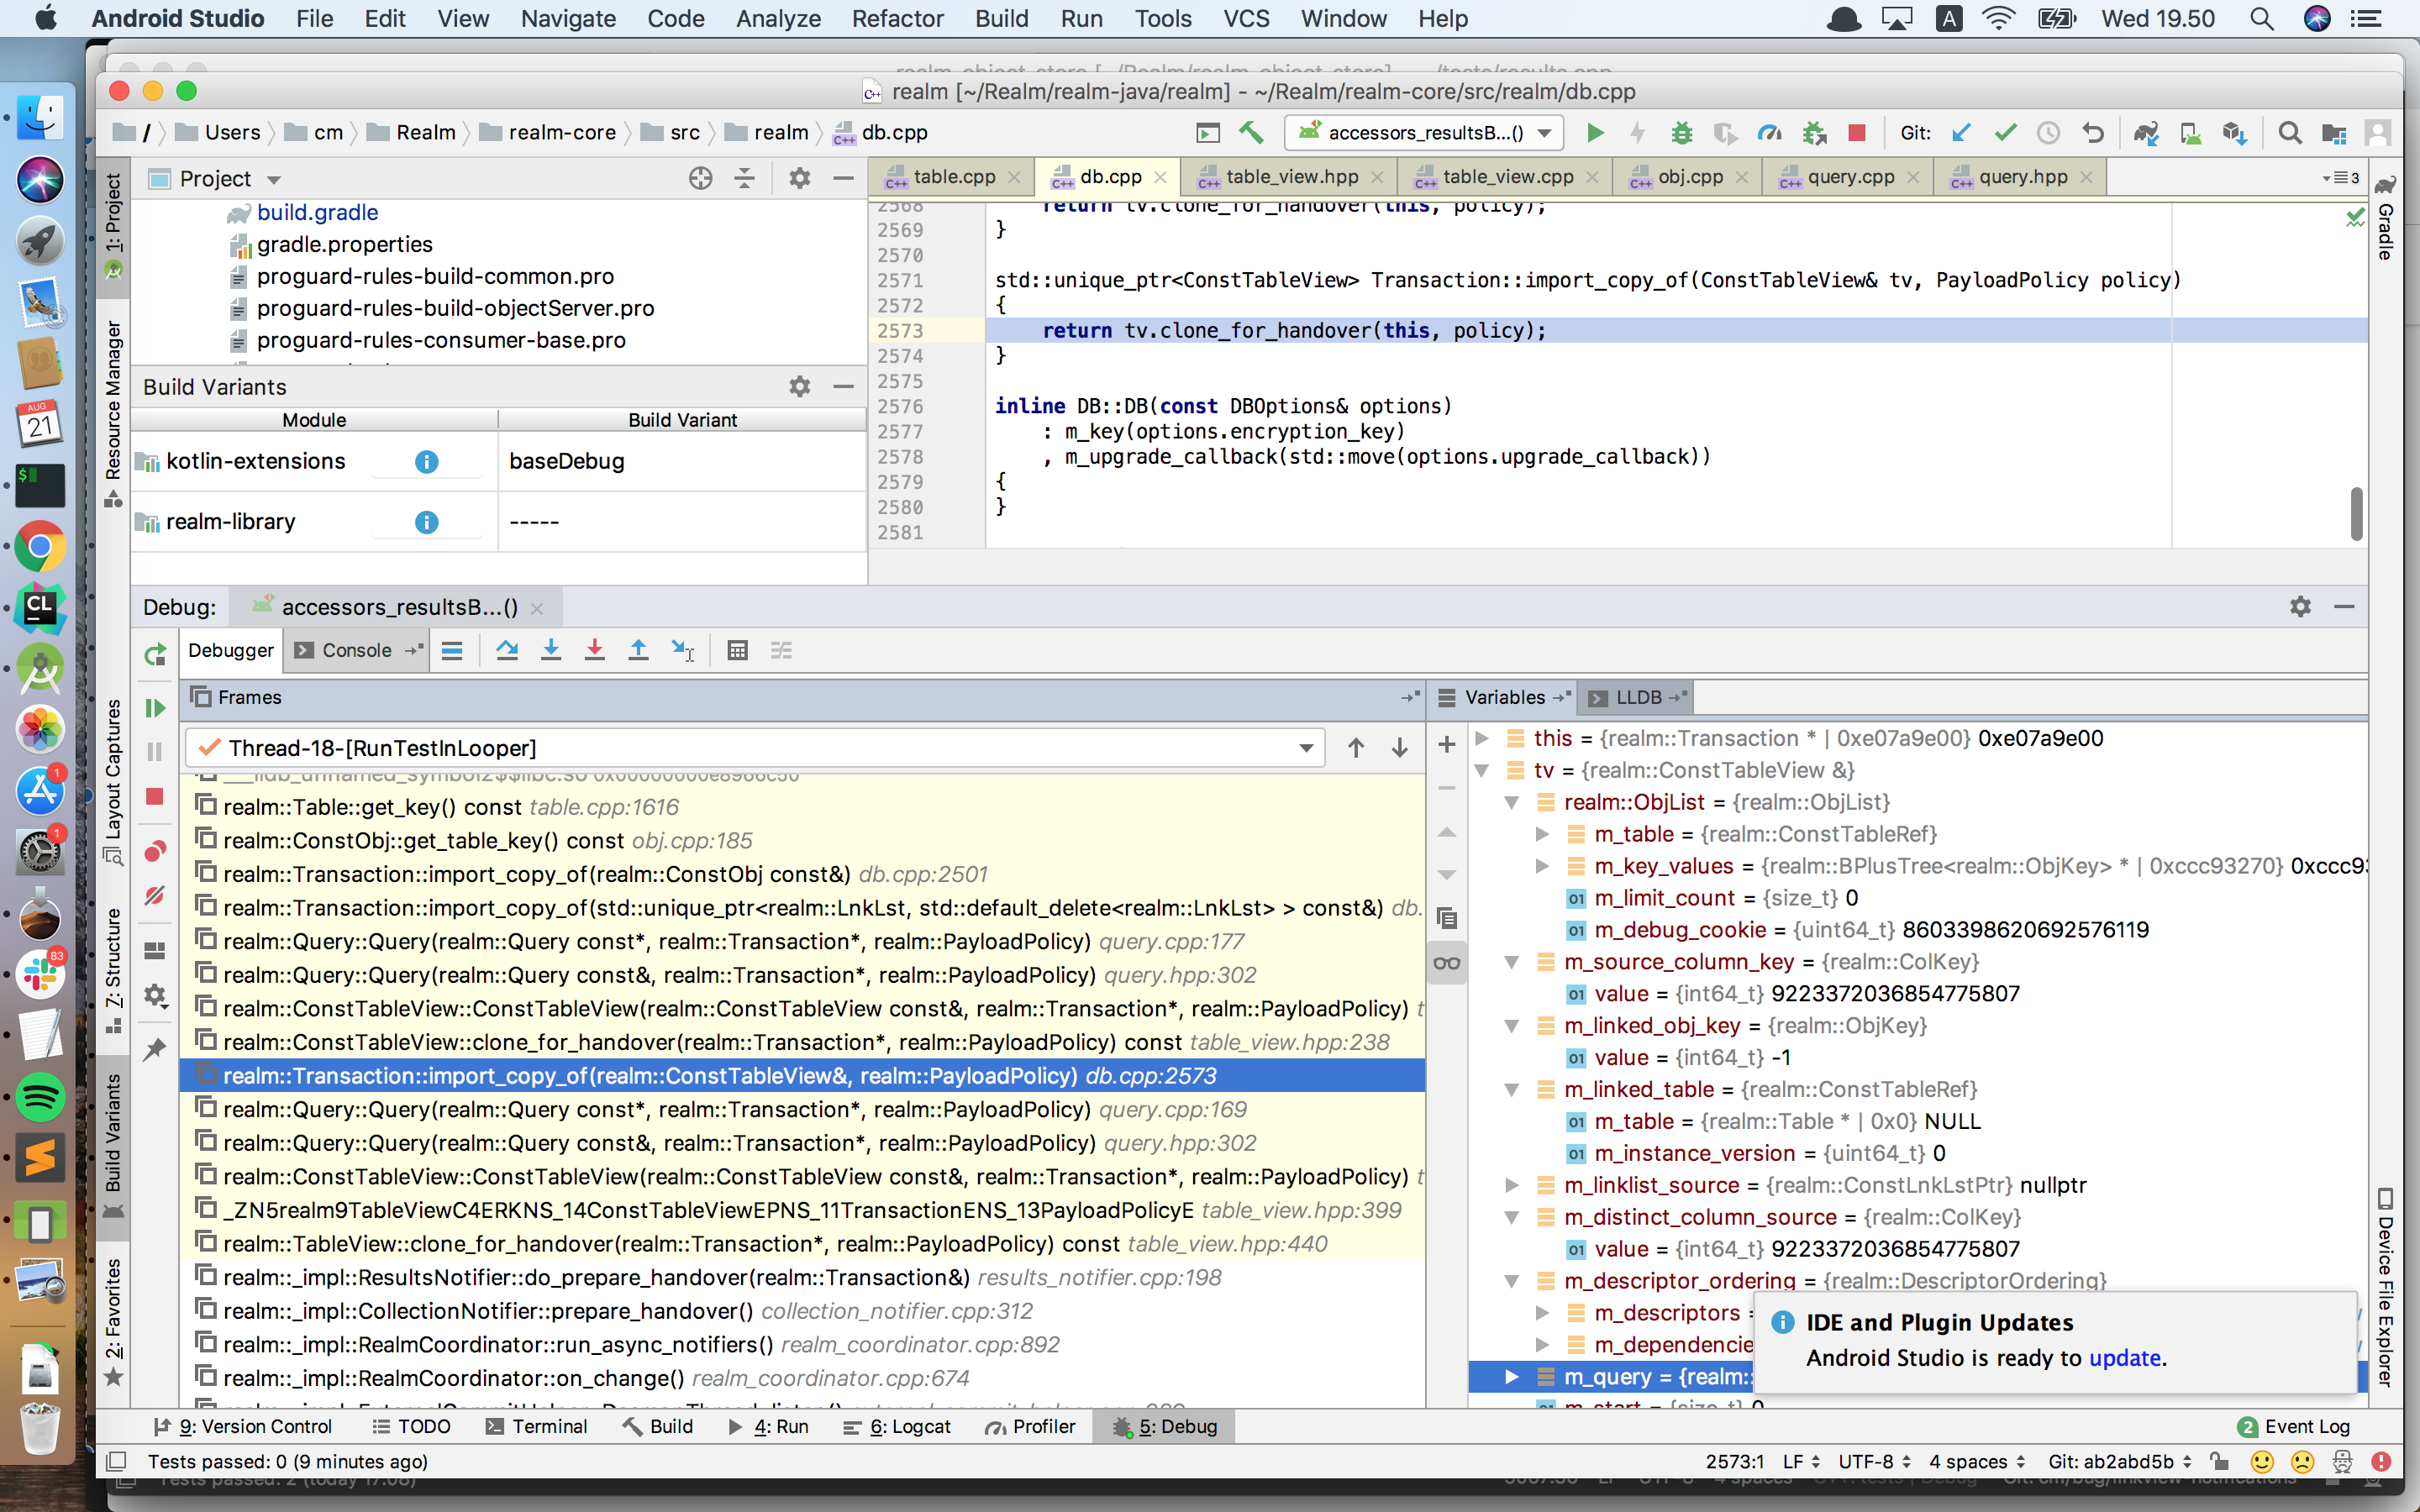
Task: Attach debugger to Android process icon
Action: (1814, 133)
